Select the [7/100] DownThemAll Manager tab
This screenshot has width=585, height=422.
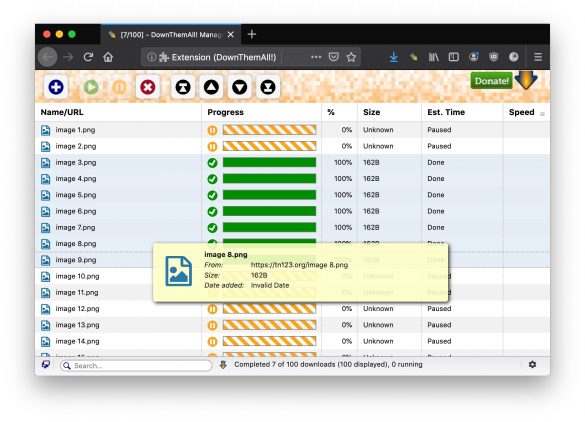point(171,35)
